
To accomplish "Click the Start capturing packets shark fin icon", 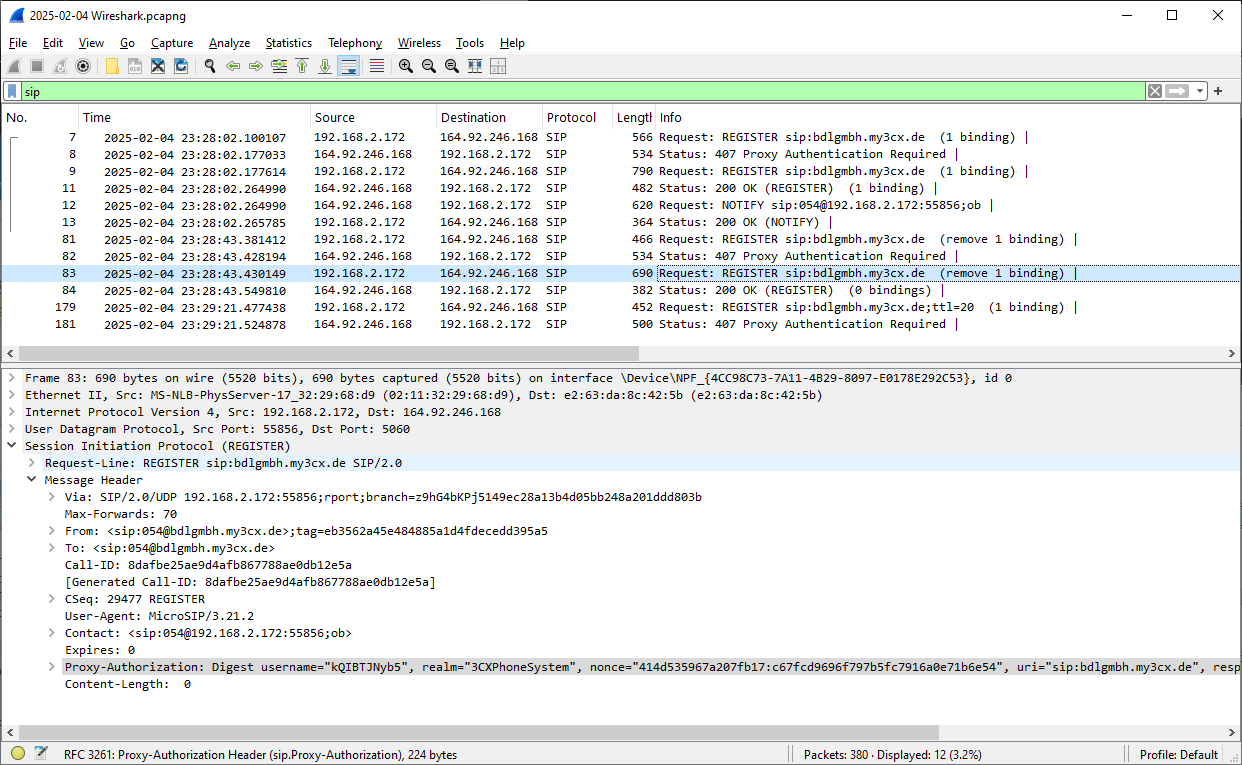I will click(14, 66).
